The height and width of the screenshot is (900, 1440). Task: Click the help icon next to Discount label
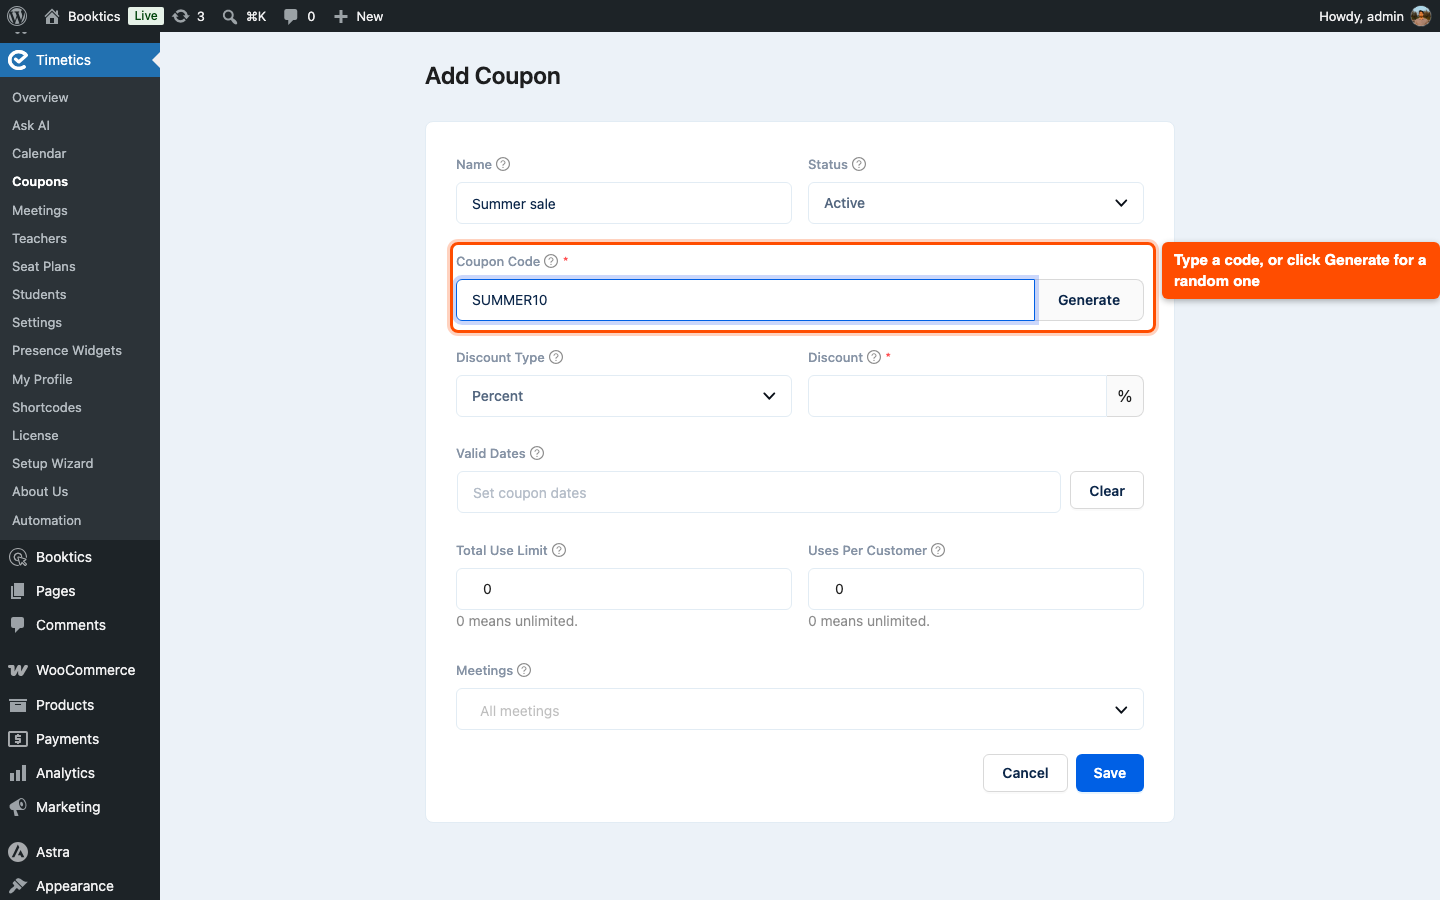tap(874, 357)
